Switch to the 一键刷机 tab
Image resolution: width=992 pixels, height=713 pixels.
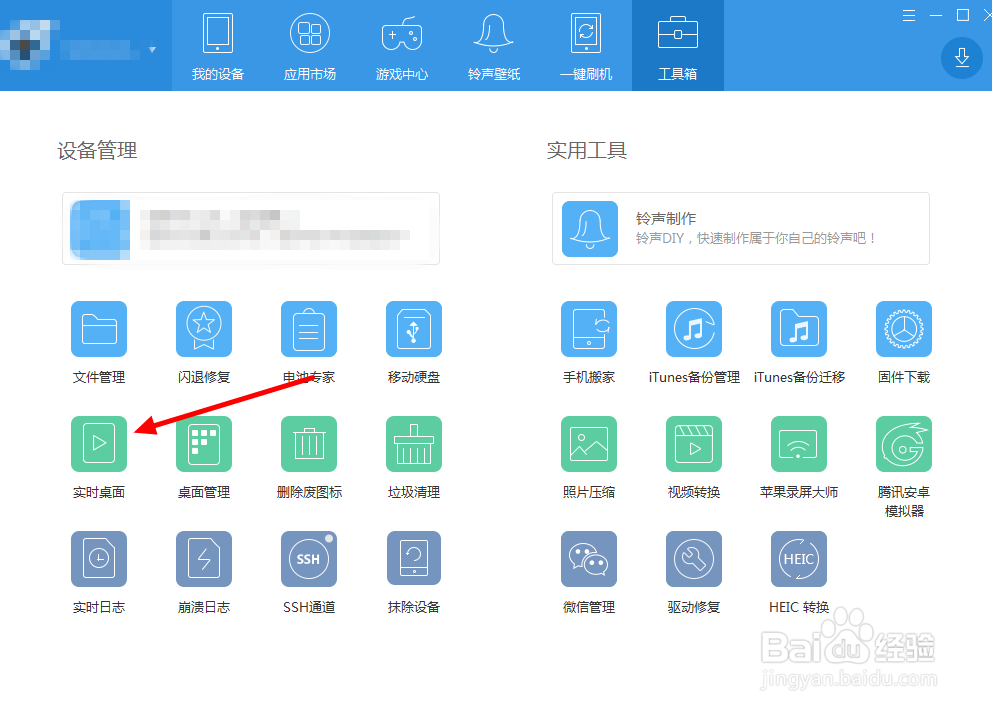(586, 46)
